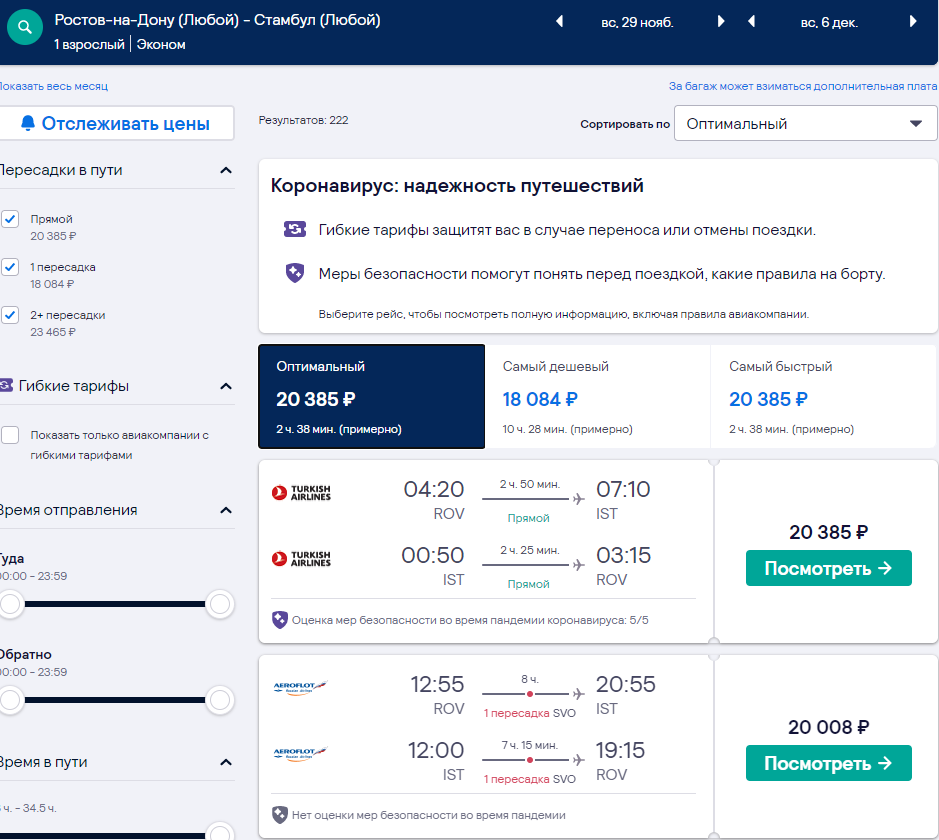Collapse the Время в пути section
The width and height of the screenshot is (939, 840).
(226, 762)
